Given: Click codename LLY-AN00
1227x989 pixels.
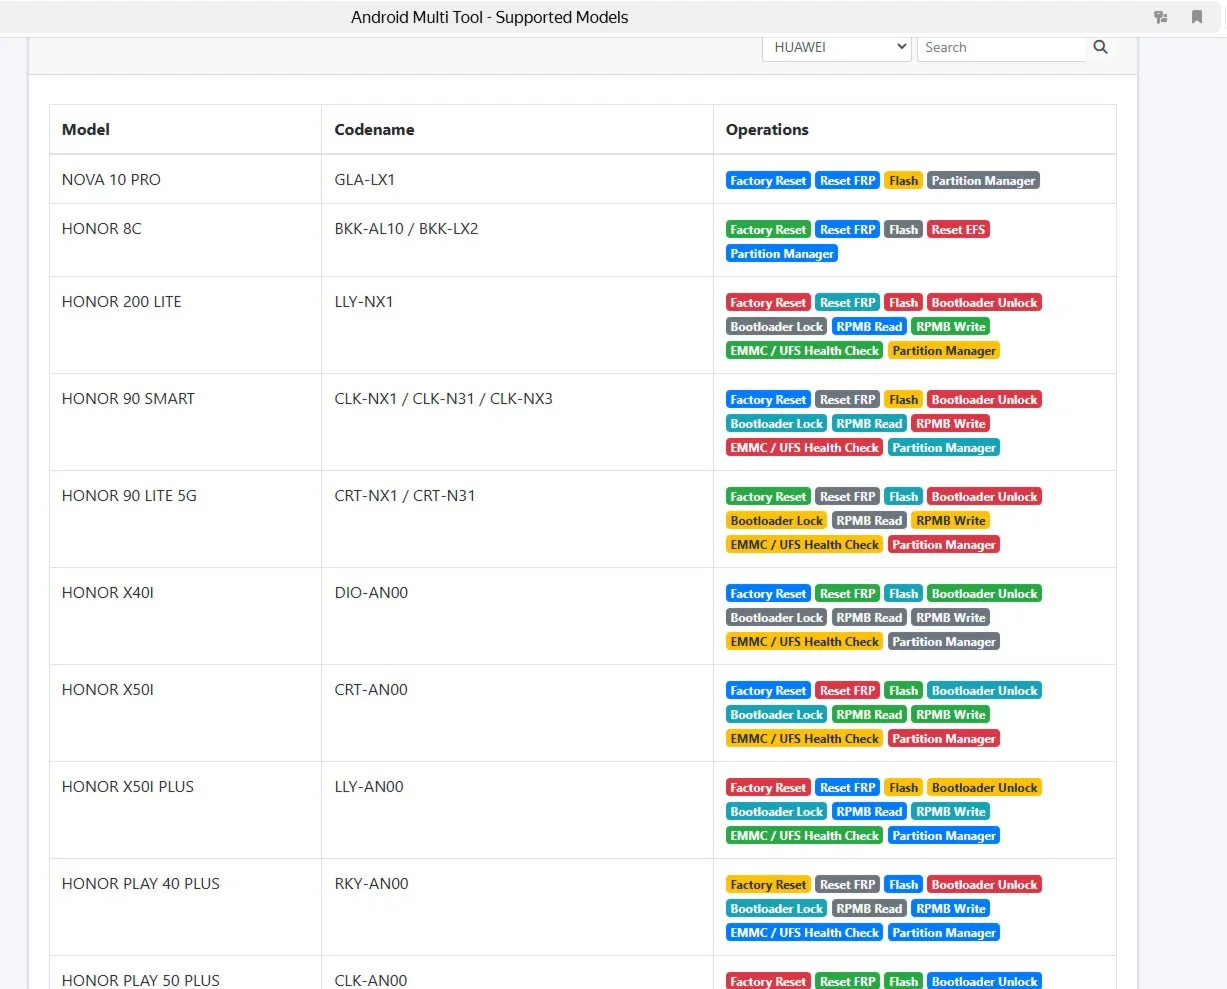Looking at the screenshot, I should click(369, 787).
